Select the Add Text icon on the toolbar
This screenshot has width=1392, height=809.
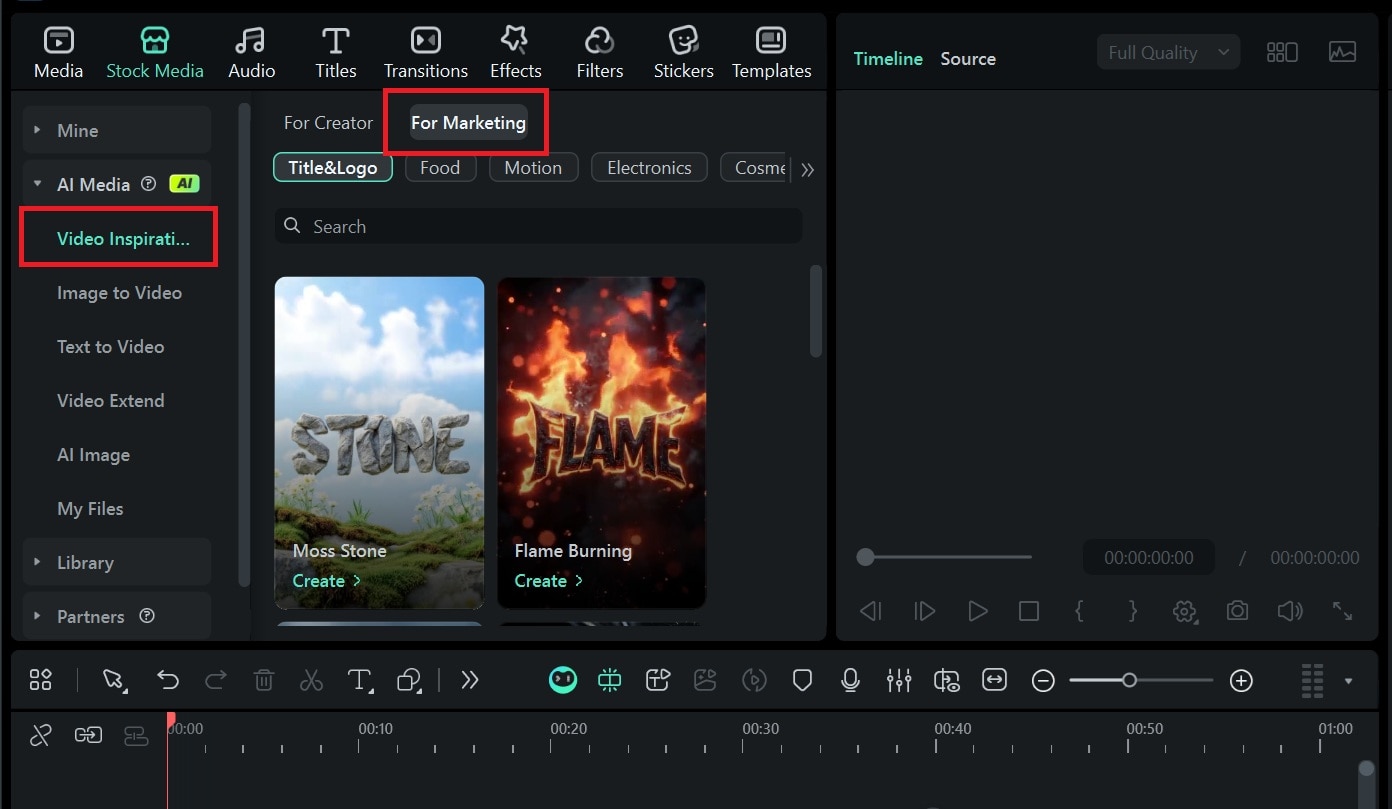360,680
